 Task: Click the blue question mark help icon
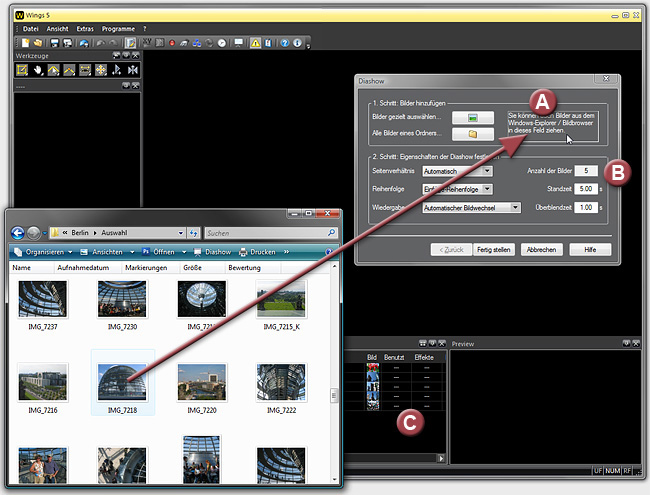tap(285, 43)
